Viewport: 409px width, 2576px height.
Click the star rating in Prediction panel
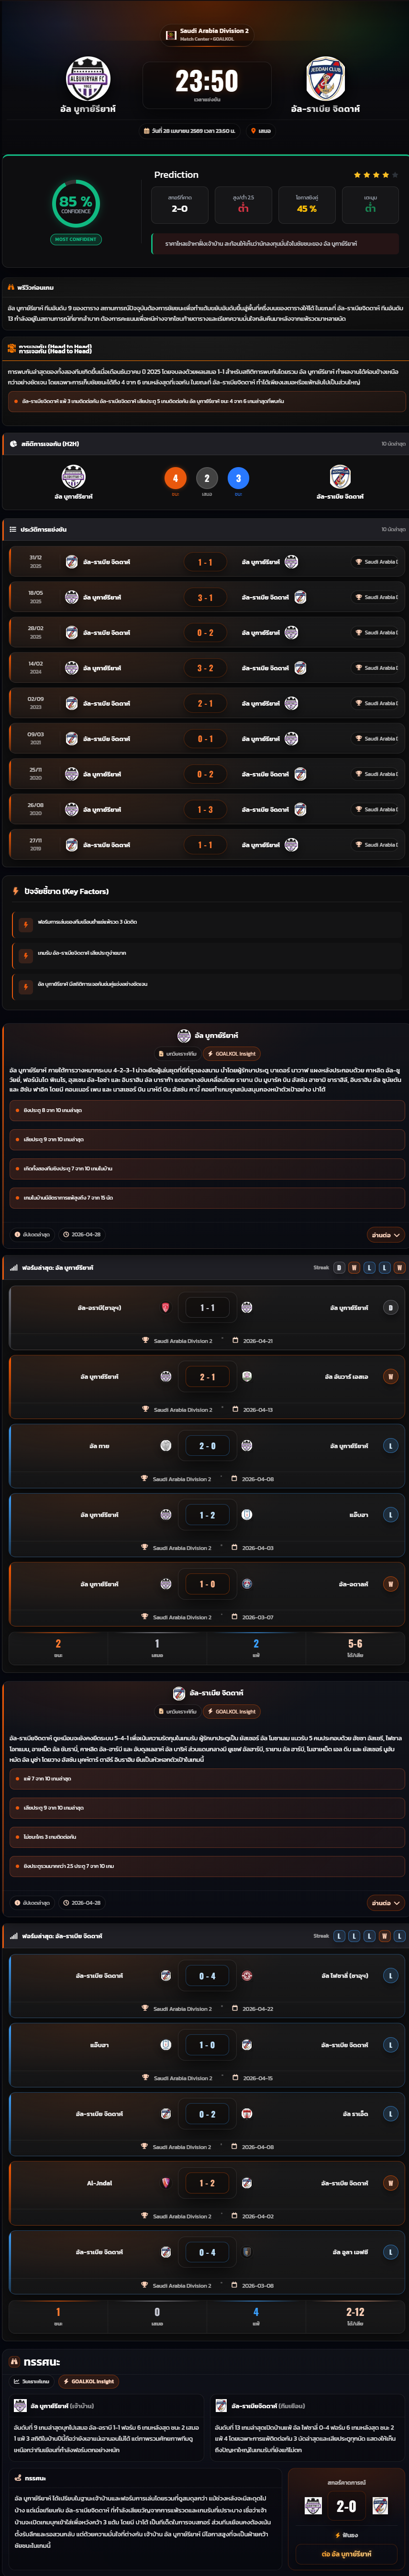(375, 175)
